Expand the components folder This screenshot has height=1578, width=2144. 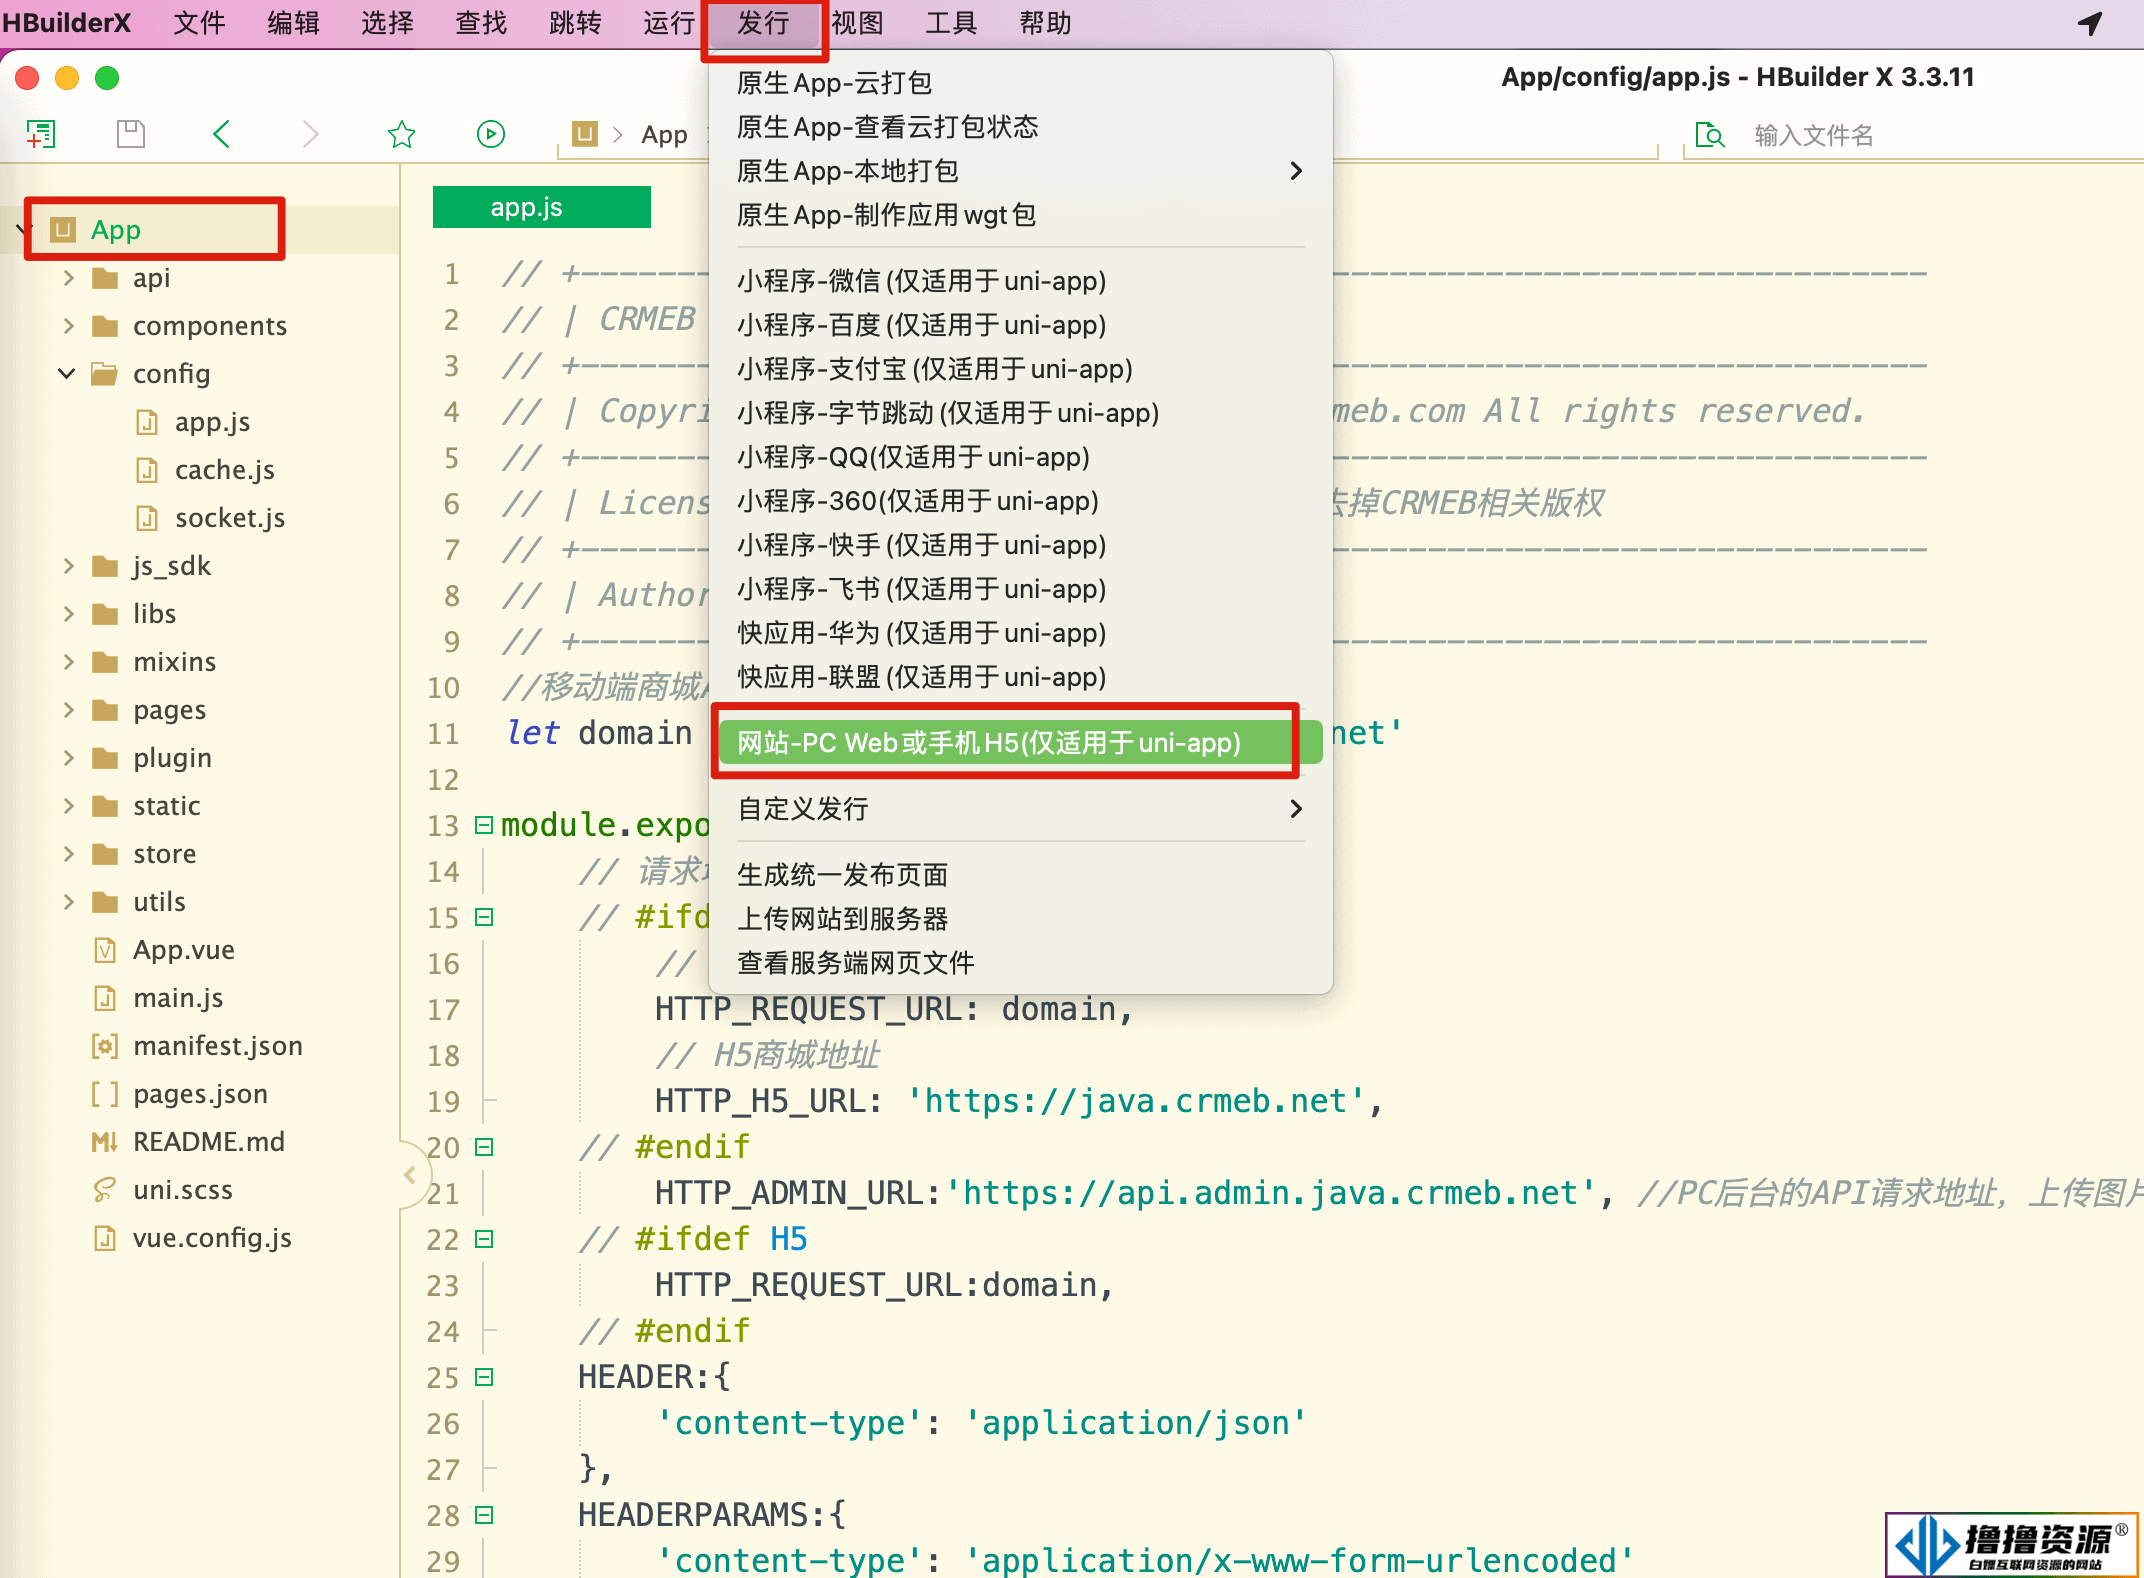68,326
